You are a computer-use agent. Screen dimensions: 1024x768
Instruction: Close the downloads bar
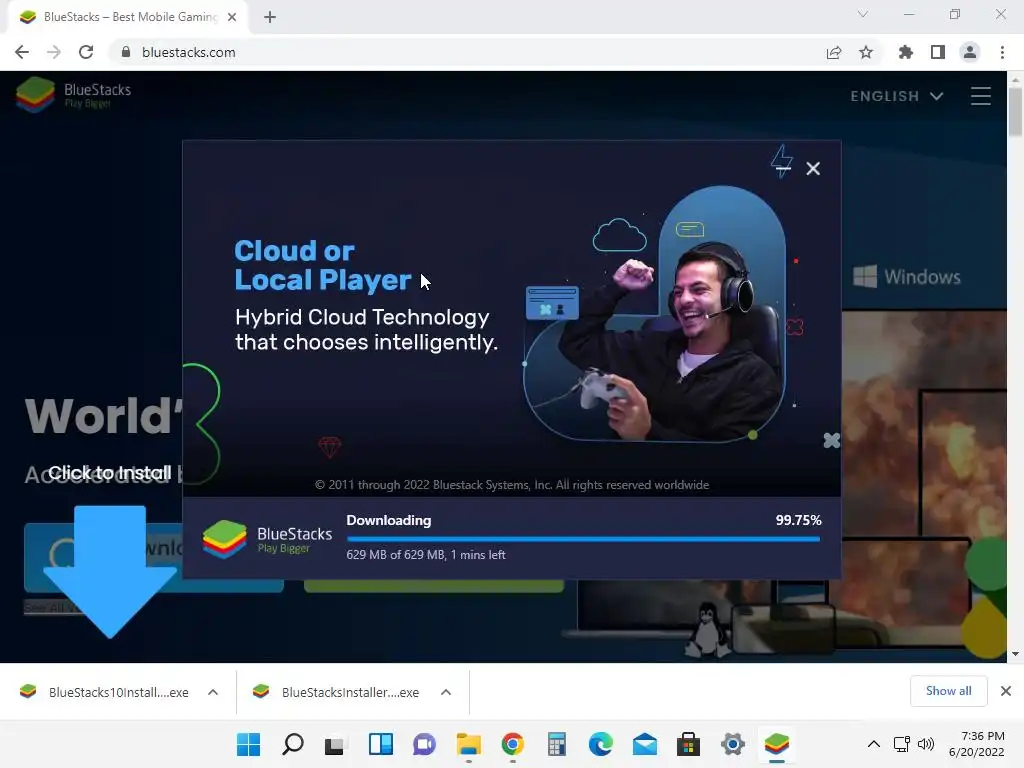click(x=1006, y=691)
